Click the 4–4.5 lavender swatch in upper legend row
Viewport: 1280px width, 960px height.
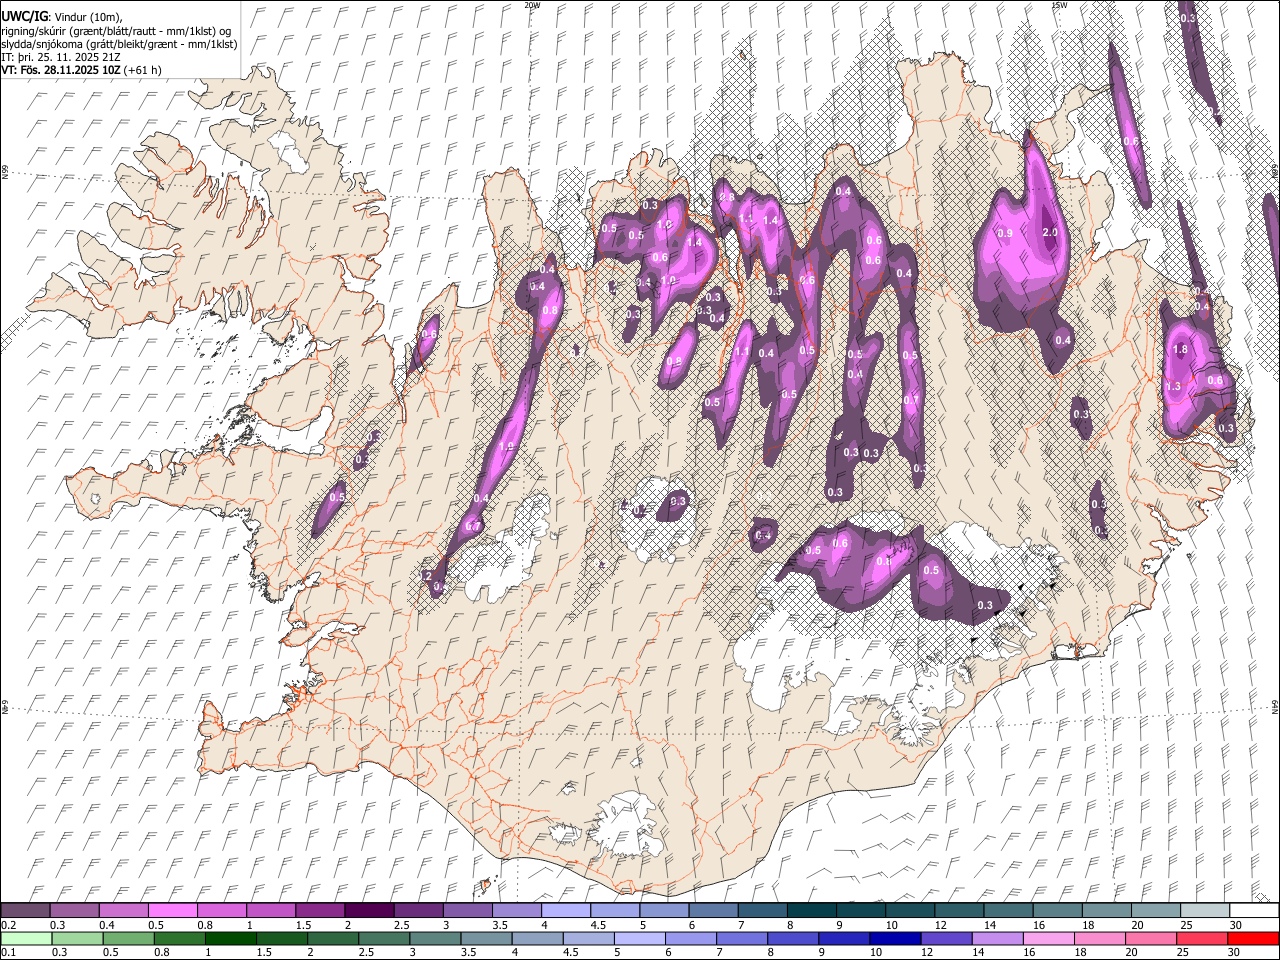[x=566, y=911]
